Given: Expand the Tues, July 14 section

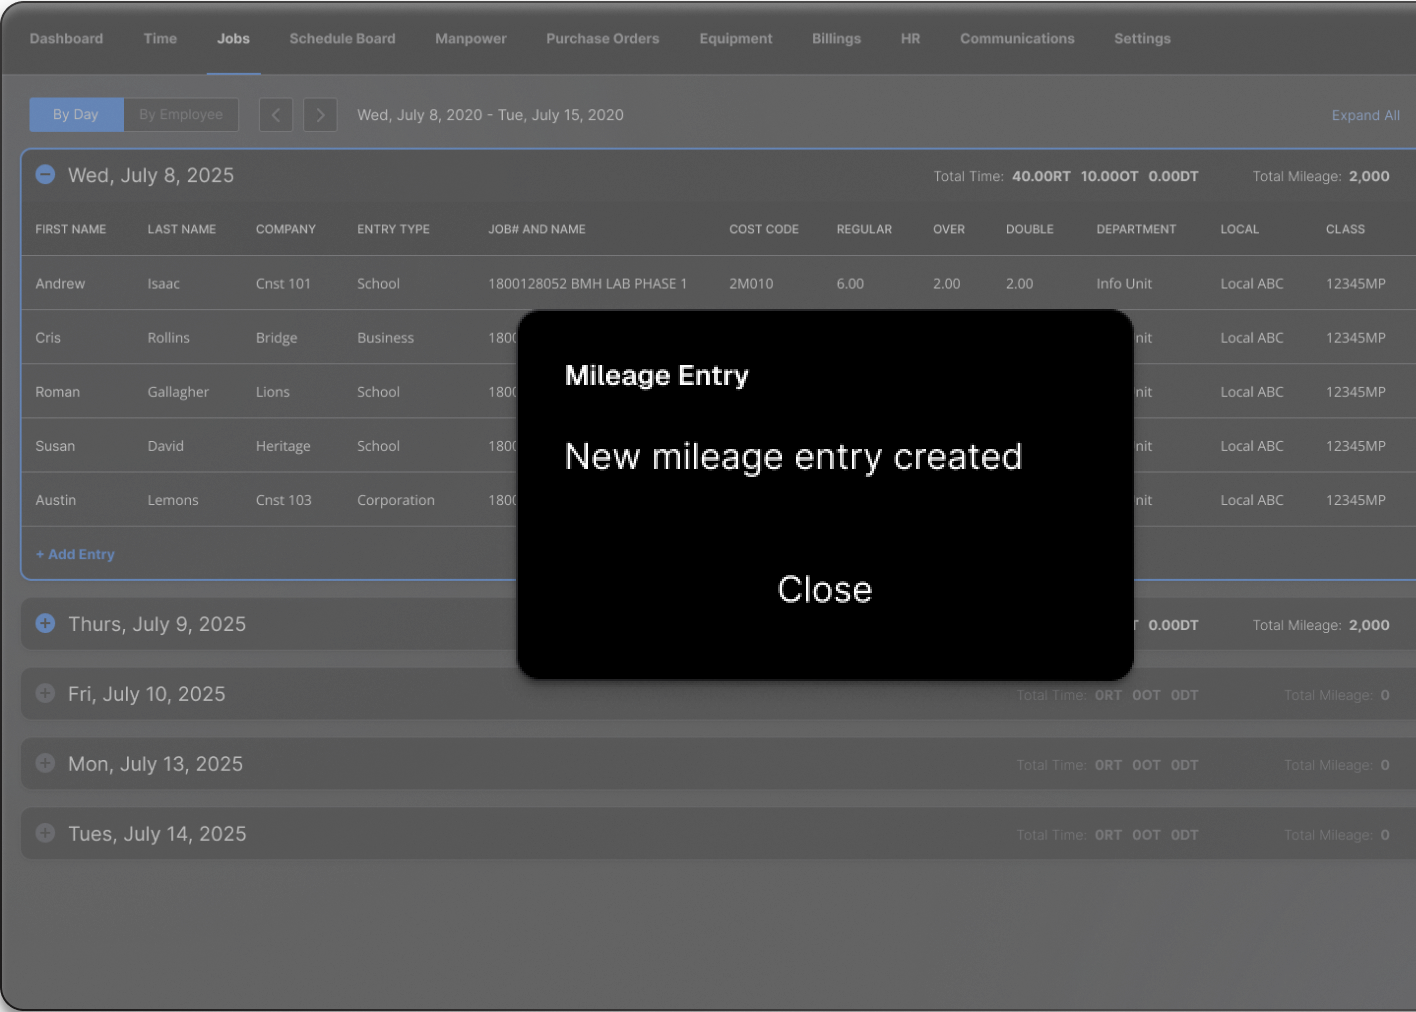Looking at the screenshot, I should click(45, 833).
